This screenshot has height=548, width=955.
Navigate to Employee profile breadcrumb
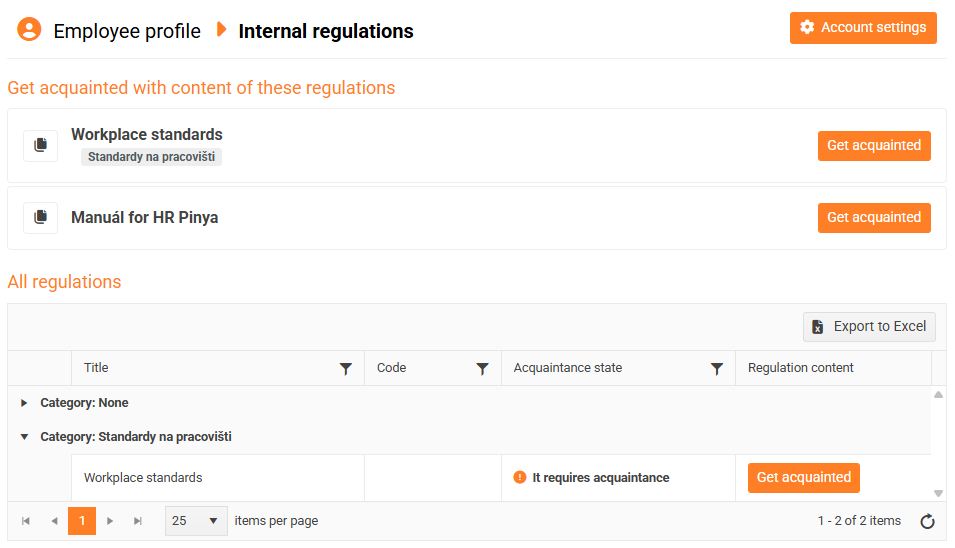tap(127, 31)
